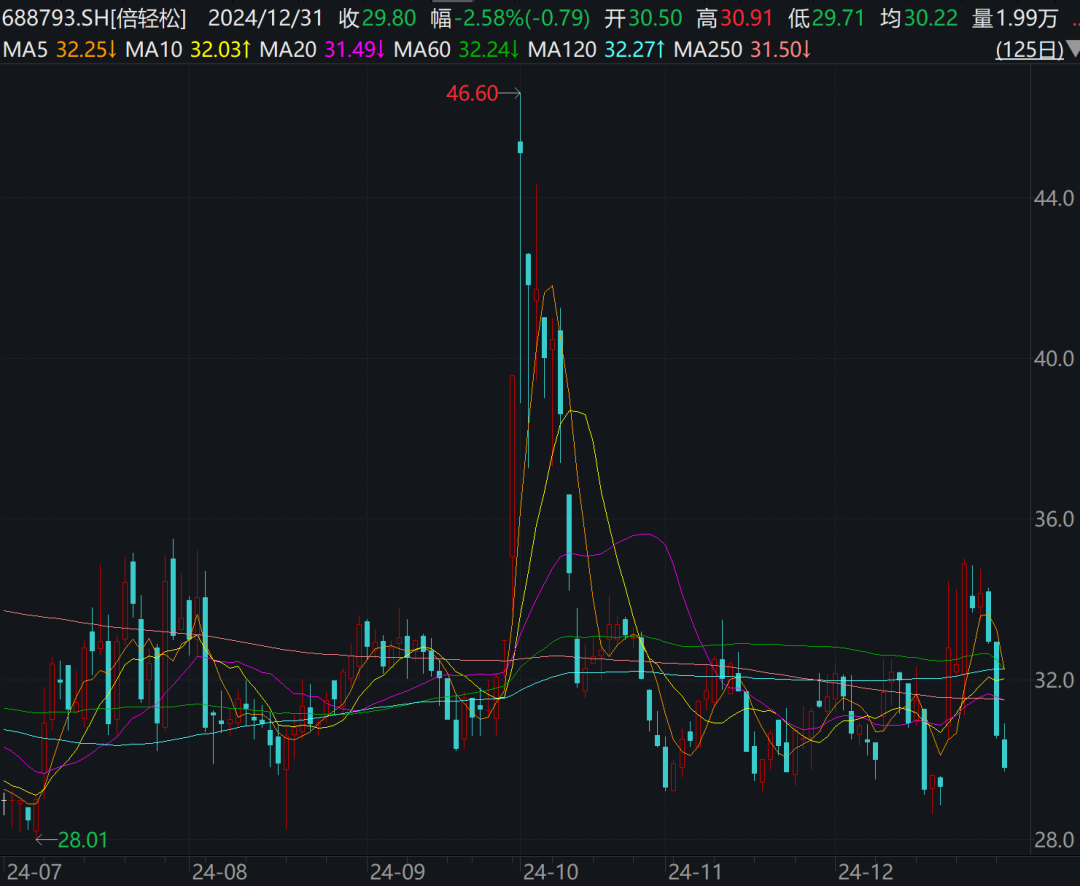Click the 24-07 date axis label
Viewport: 1080px width, 886px height.
[34, 872]
